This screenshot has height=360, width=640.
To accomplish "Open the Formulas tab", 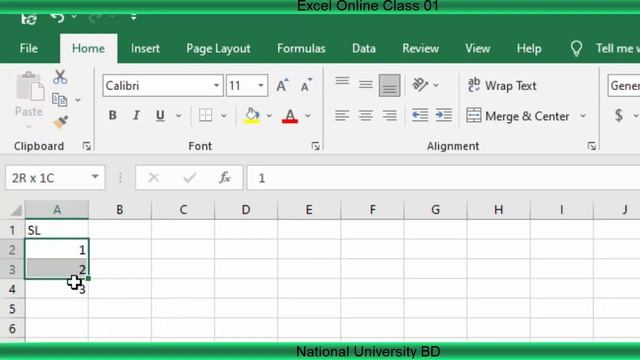I will 301,48.
